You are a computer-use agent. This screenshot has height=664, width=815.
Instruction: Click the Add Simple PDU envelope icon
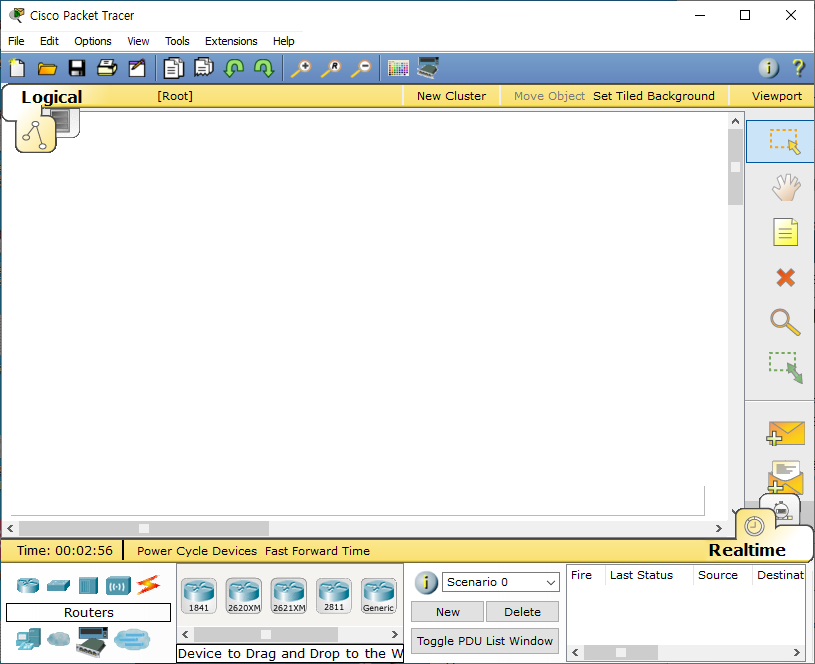pyautogui.click(x=785, y=433)
